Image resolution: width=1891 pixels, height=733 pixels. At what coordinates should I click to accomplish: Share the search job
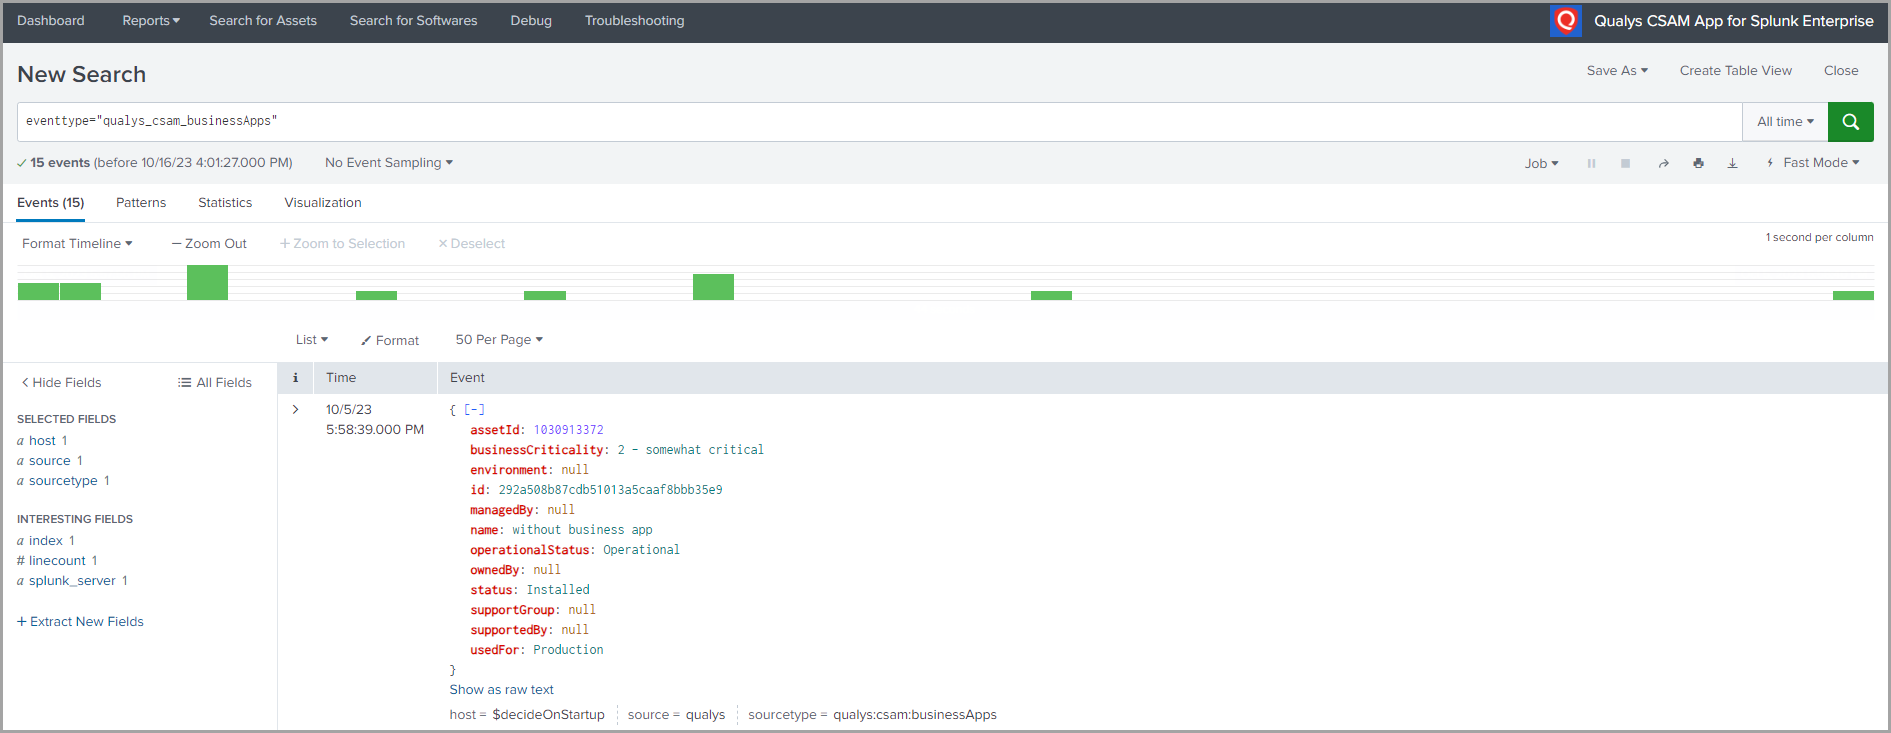(x=1663, y=163)
